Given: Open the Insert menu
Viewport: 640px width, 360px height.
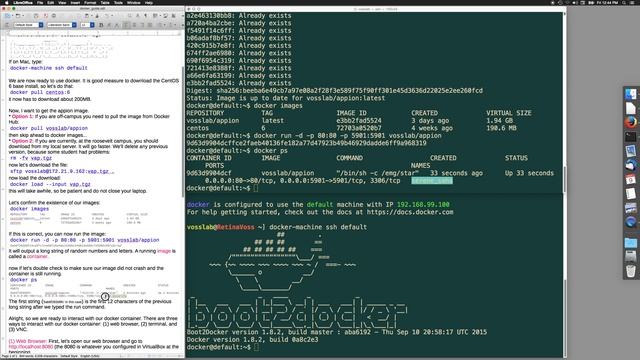Looking at the screenshot, I should tap(75, 2).
